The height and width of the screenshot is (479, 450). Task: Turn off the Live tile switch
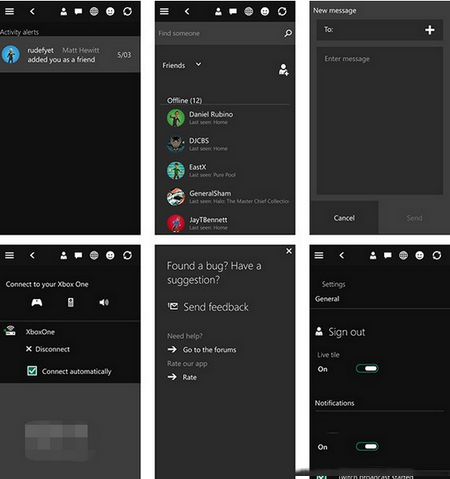tap(367, 368)
